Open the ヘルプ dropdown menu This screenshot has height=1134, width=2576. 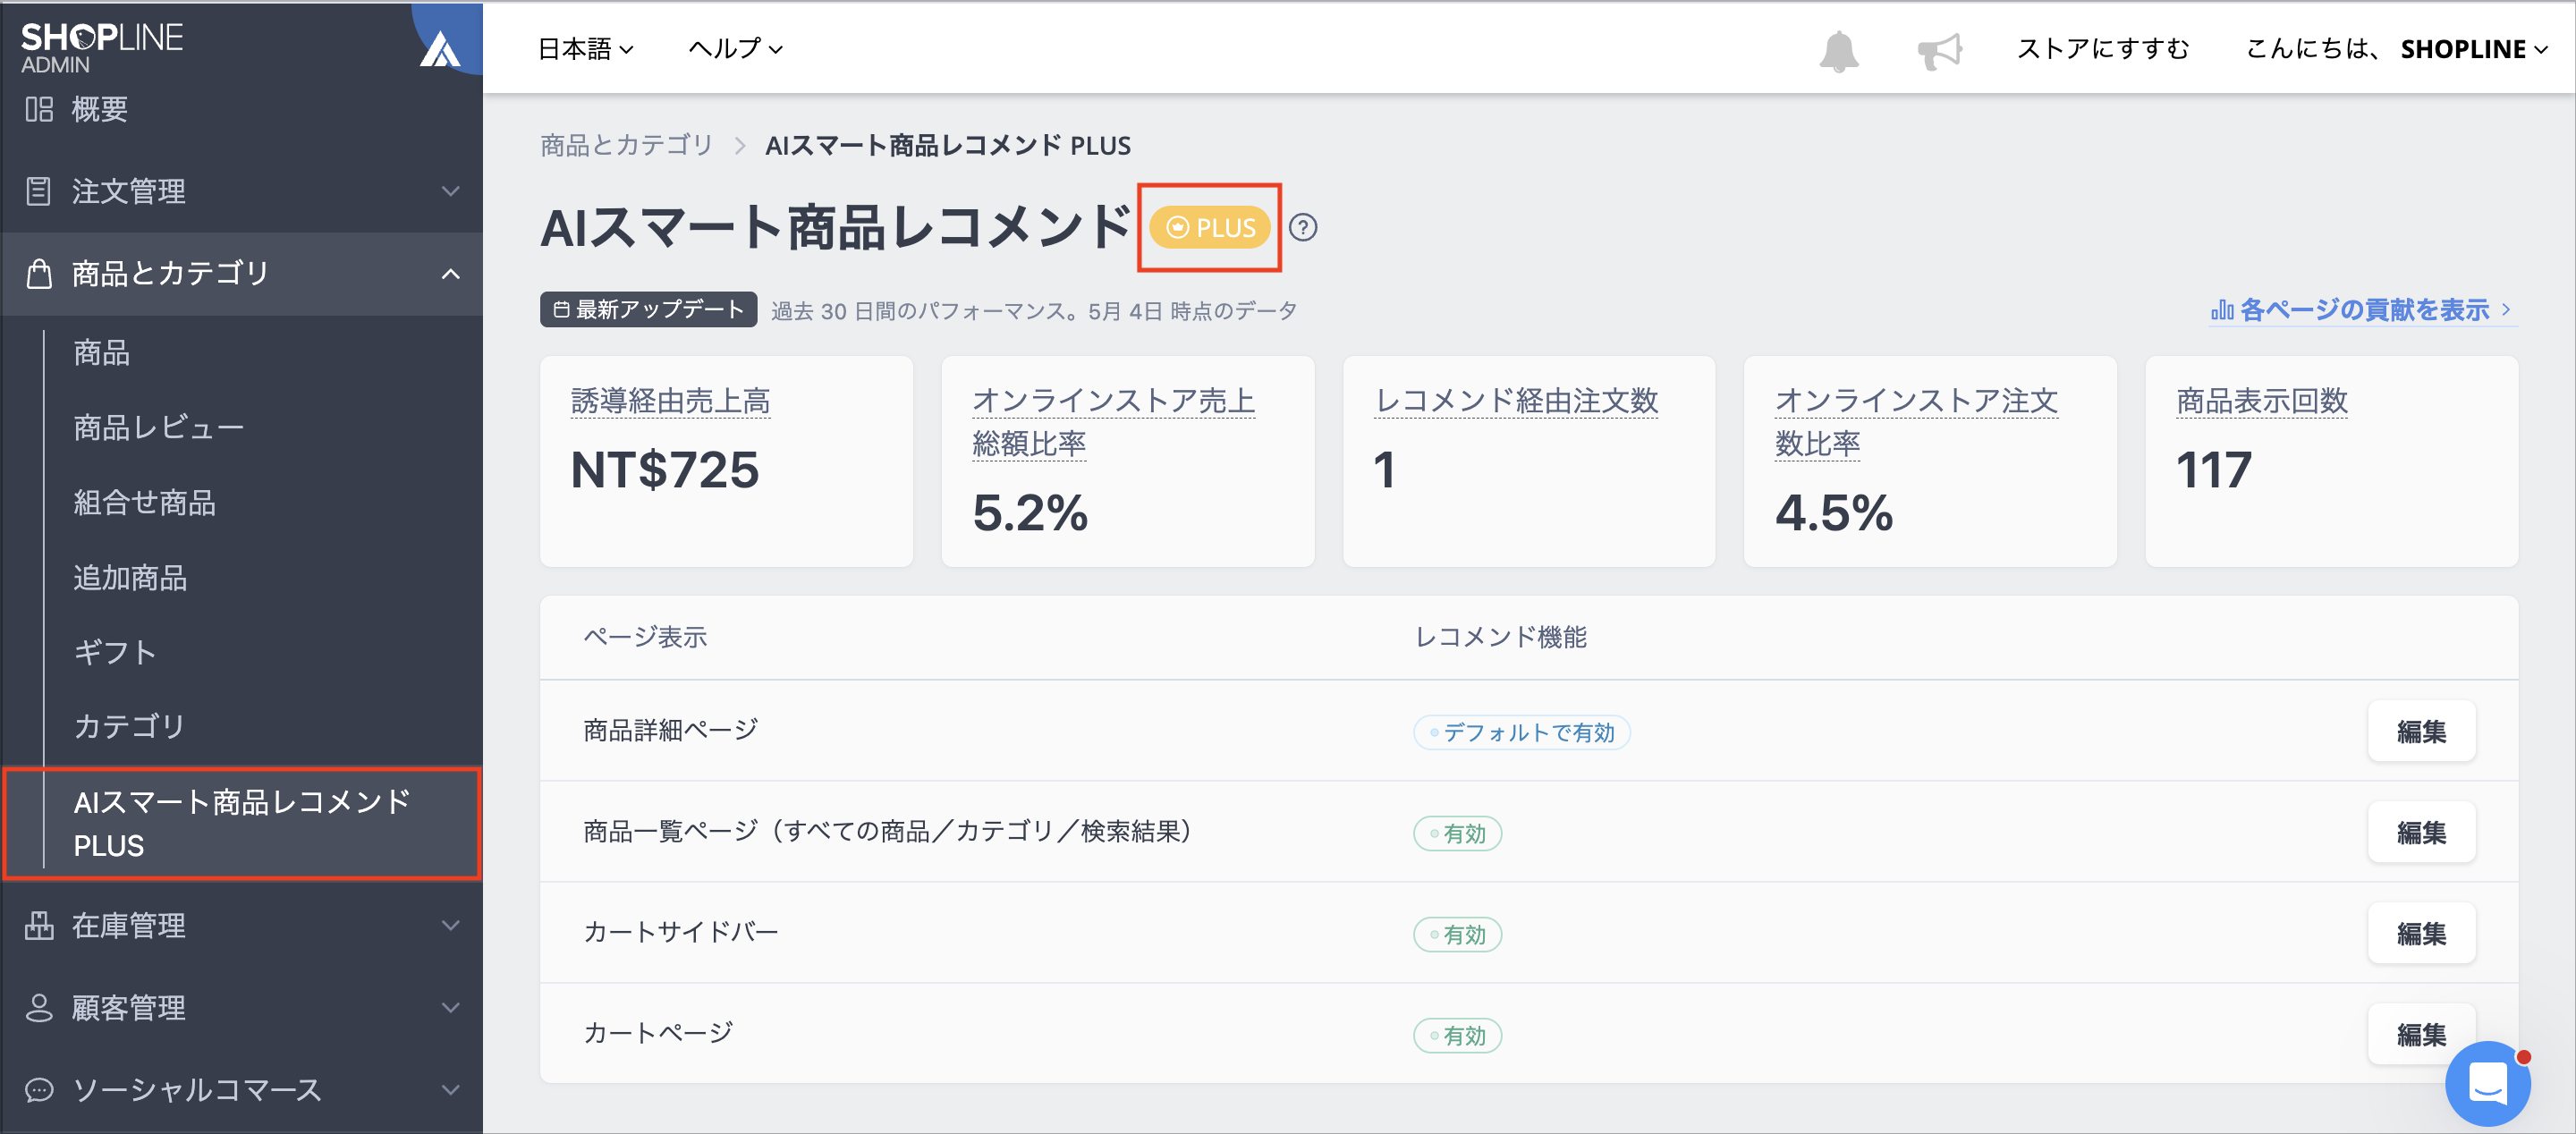736,49
